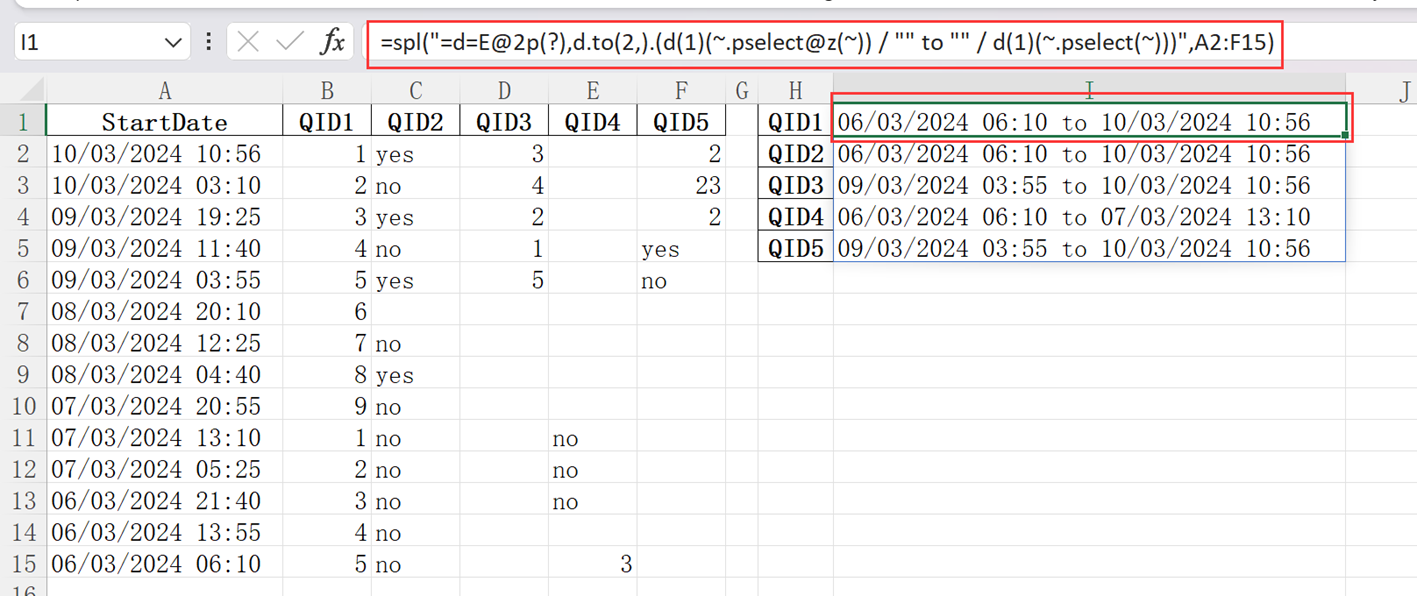The height and width of the screenshot is (596, 1417).
Task: Click the Enter checkmark icon in formula bar
Action: click(x=290, y=42)
